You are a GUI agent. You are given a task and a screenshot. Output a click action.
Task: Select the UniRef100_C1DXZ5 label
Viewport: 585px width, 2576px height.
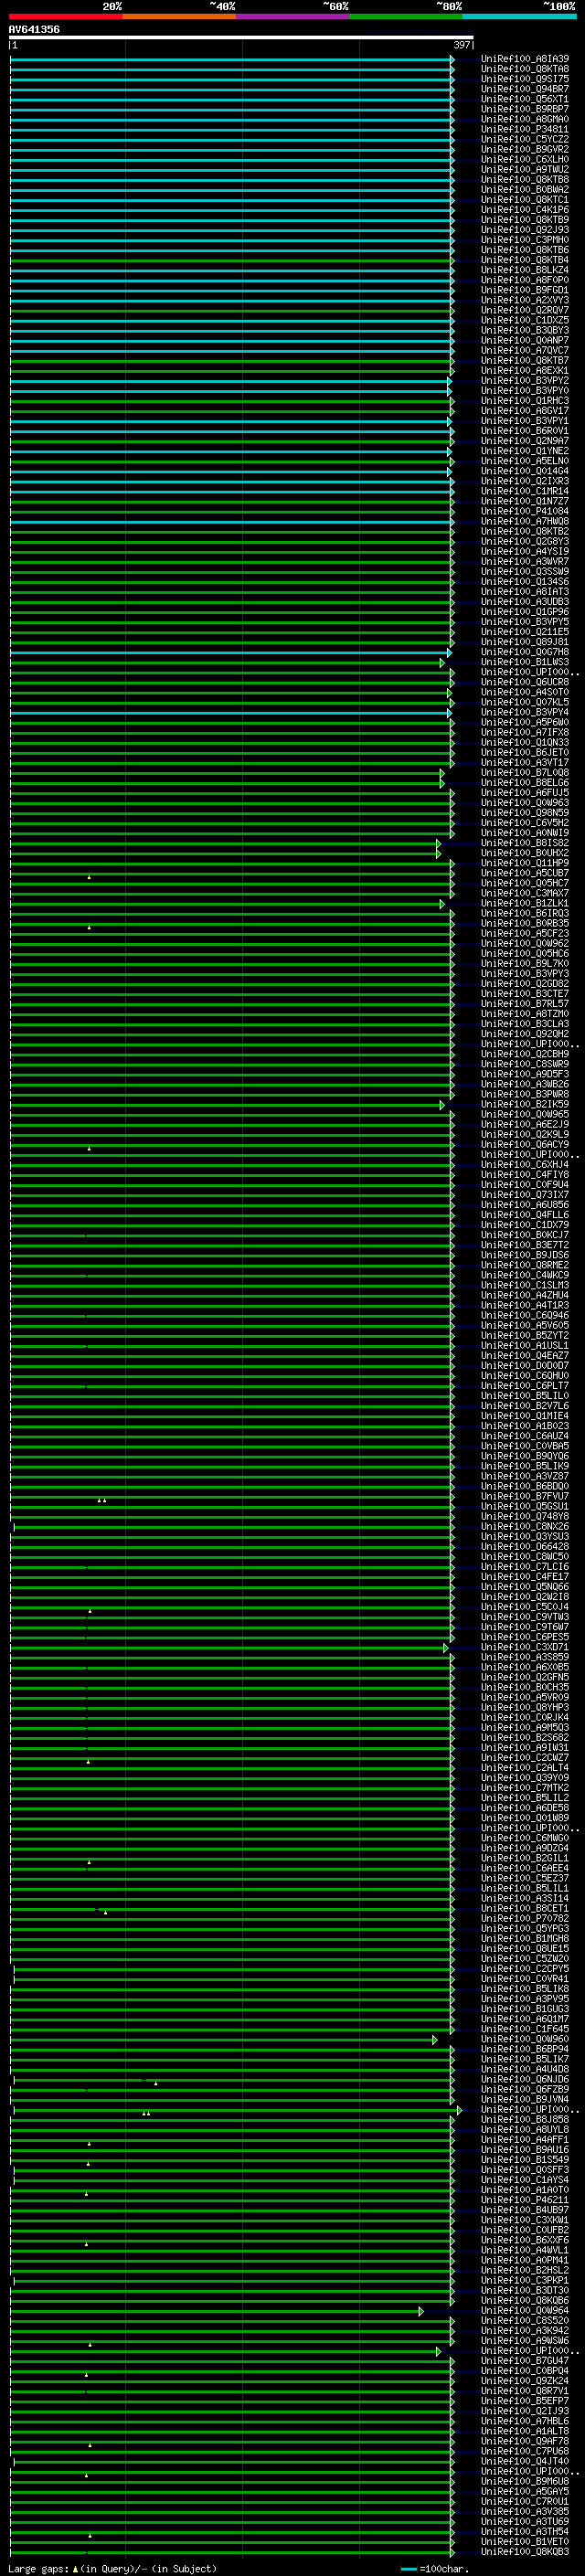point(525,320)
